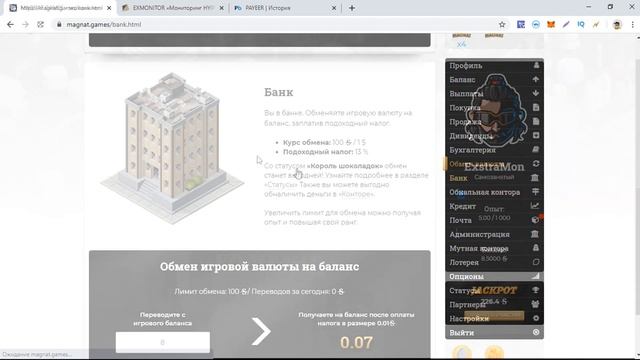Bookmark this page with the star icon
The width and height of the screenshot is (640, 360).
502,24
